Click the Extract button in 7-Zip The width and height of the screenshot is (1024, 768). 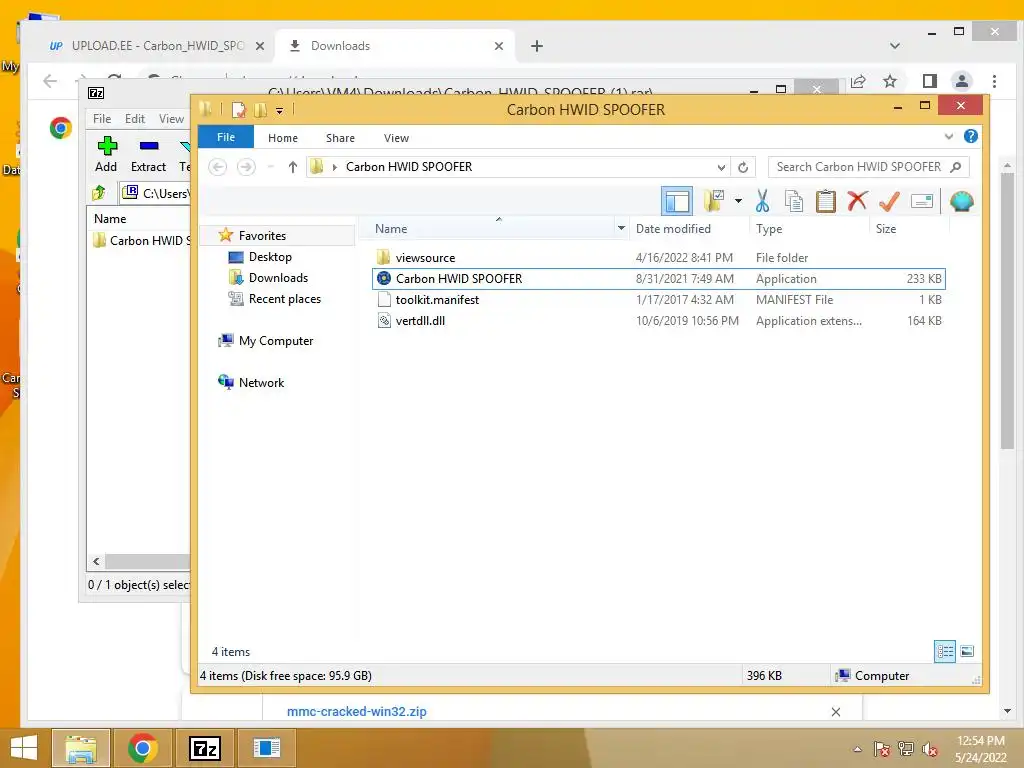pos(149,154)
